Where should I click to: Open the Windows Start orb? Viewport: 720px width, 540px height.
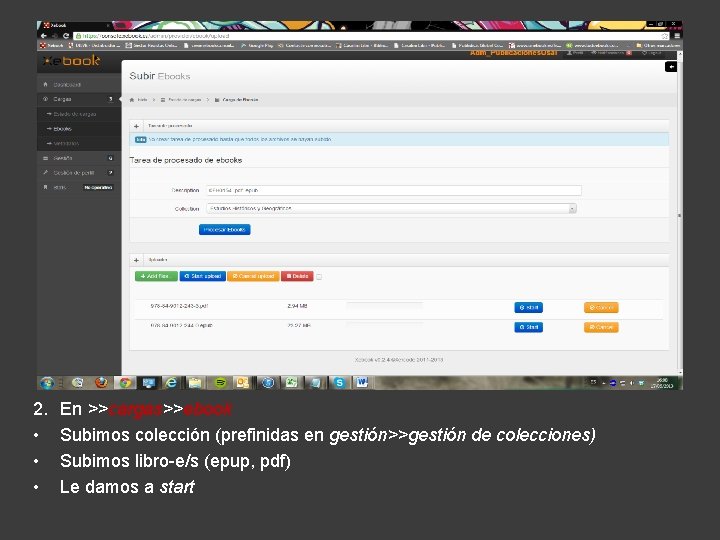pos(47,383)
